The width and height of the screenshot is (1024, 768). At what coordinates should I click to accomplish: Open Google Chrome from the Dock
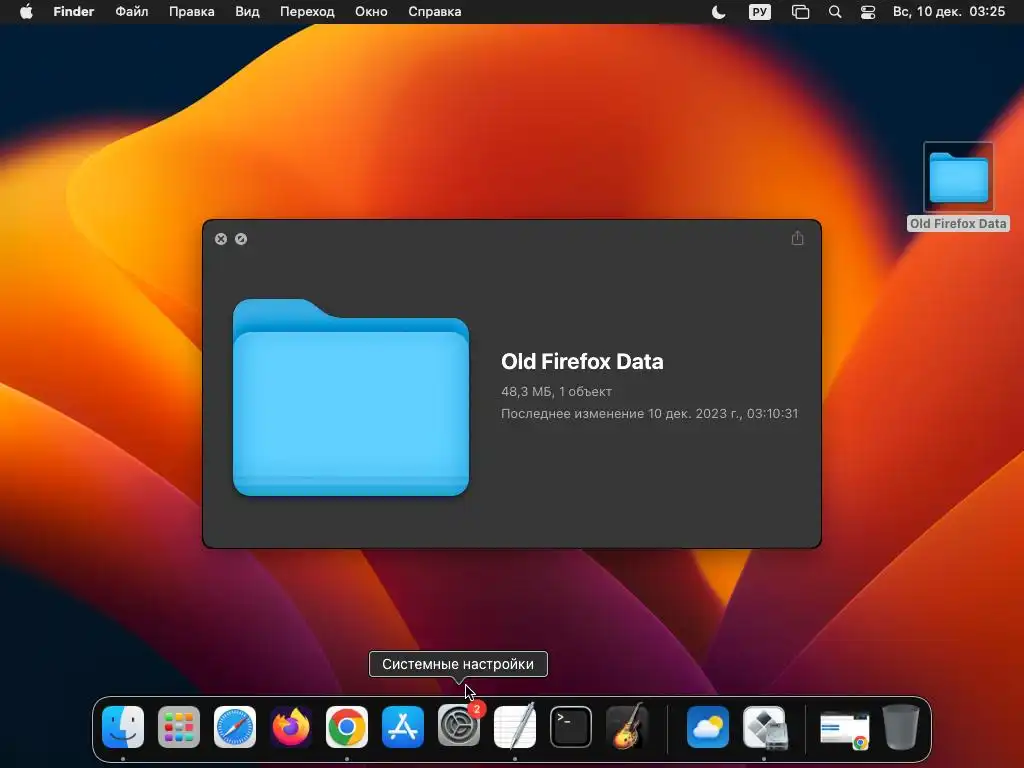pyautogui.click(x=347, y=727)
